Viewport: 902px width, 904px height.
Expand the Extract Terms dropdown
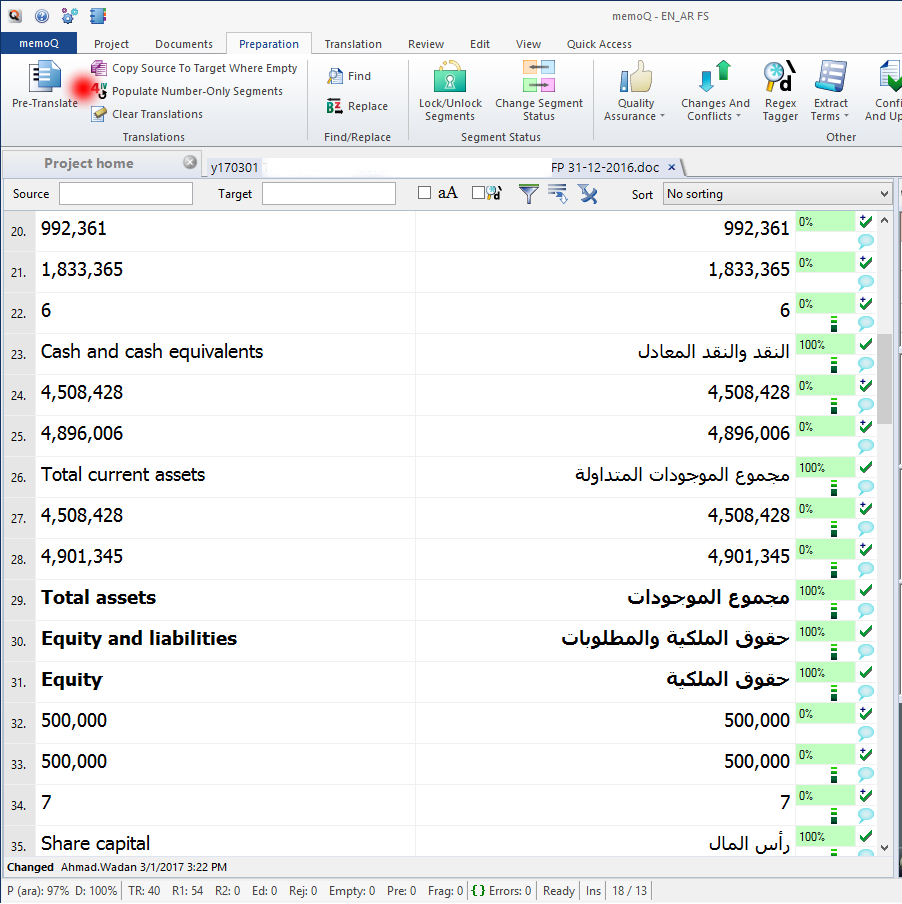point(830,116)
